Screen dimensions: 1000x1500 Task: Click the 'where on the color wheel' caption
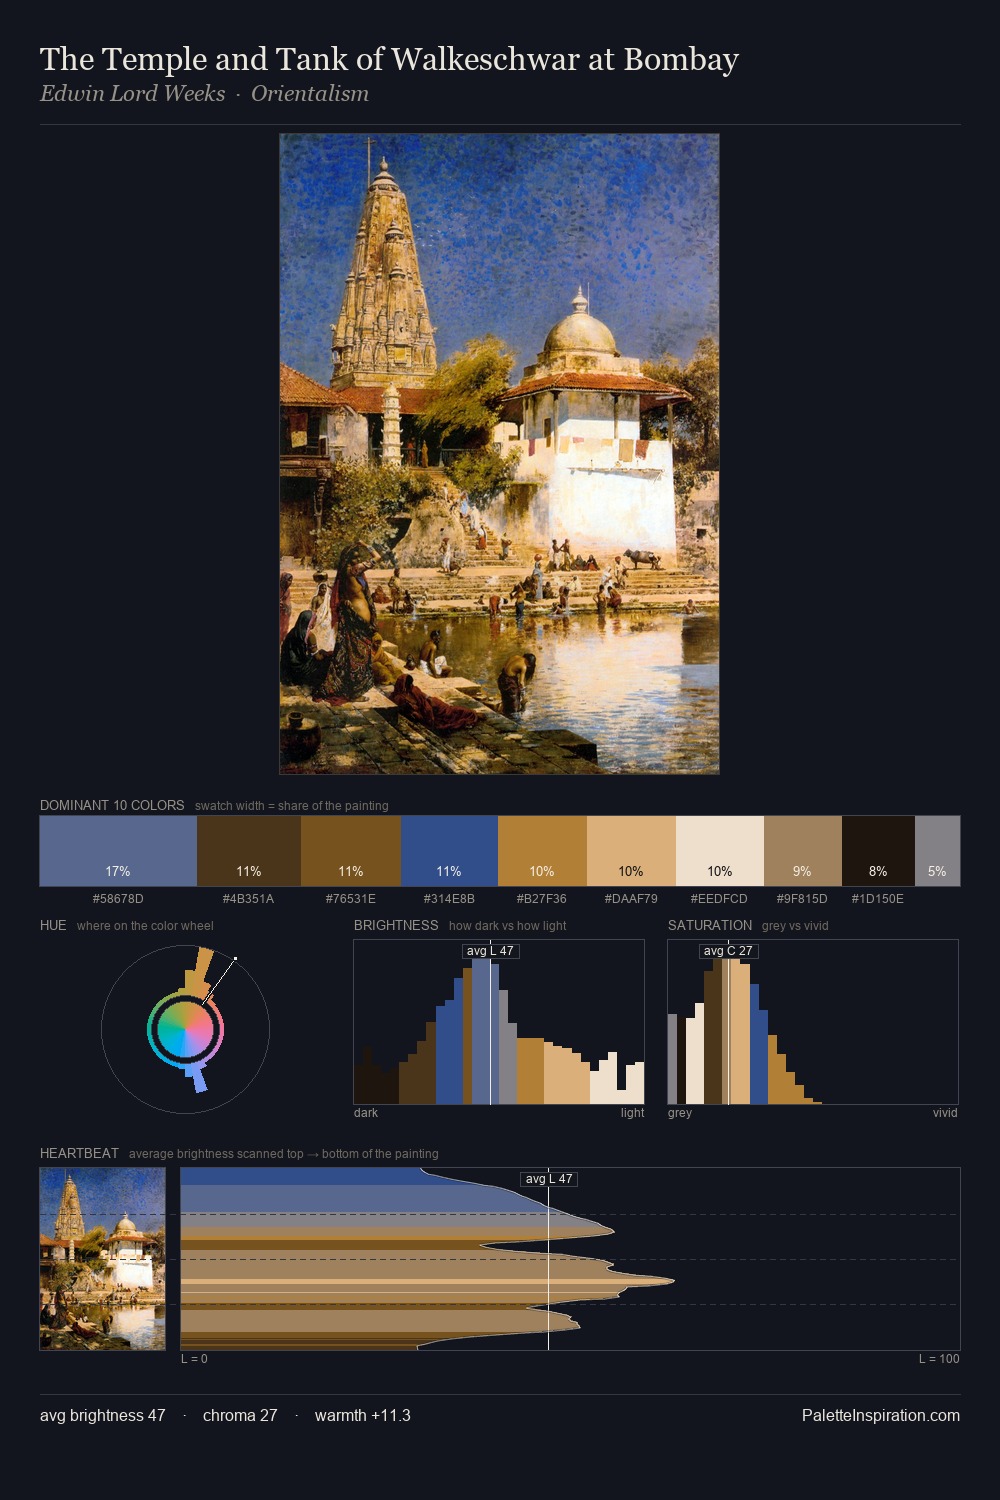145,926
